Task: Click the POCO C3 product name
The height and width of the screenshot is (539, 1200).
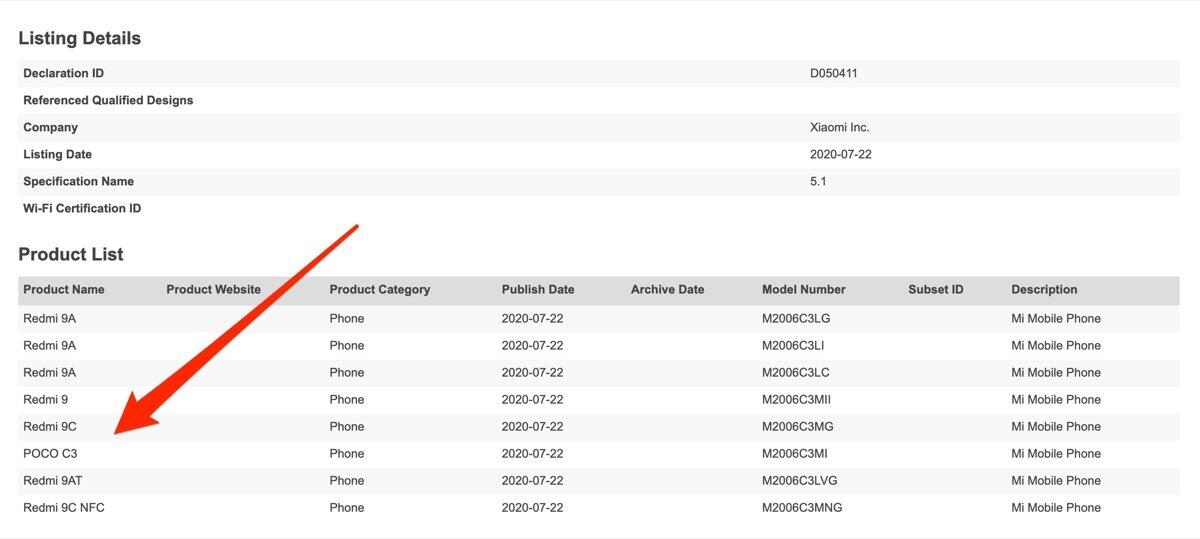Action: tap(50, 453)
